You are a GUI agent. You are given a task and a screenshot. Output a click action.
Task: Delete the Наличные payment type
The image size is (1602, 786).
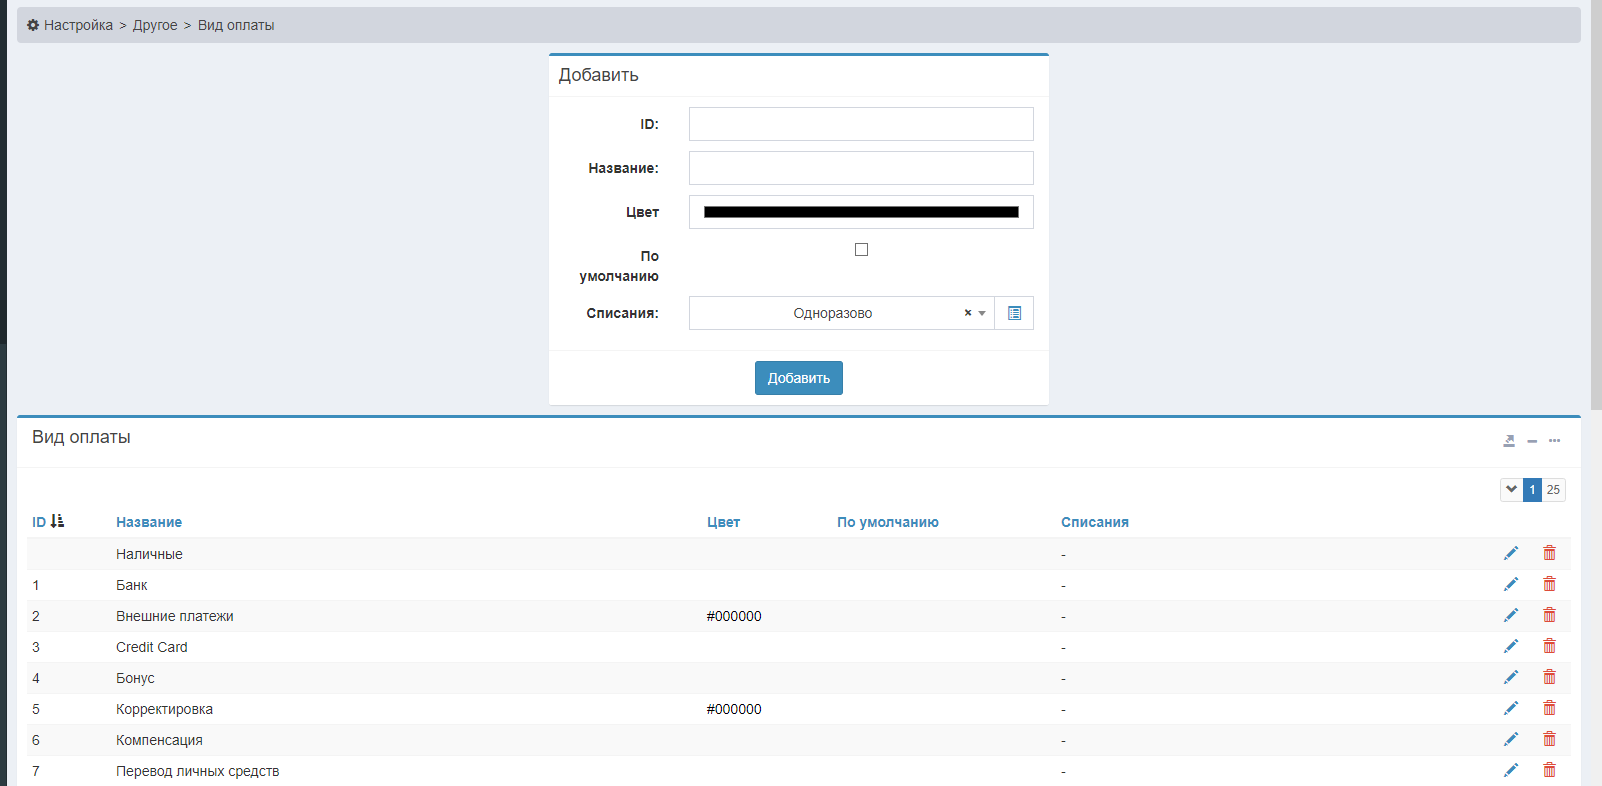click(1549, 553)
